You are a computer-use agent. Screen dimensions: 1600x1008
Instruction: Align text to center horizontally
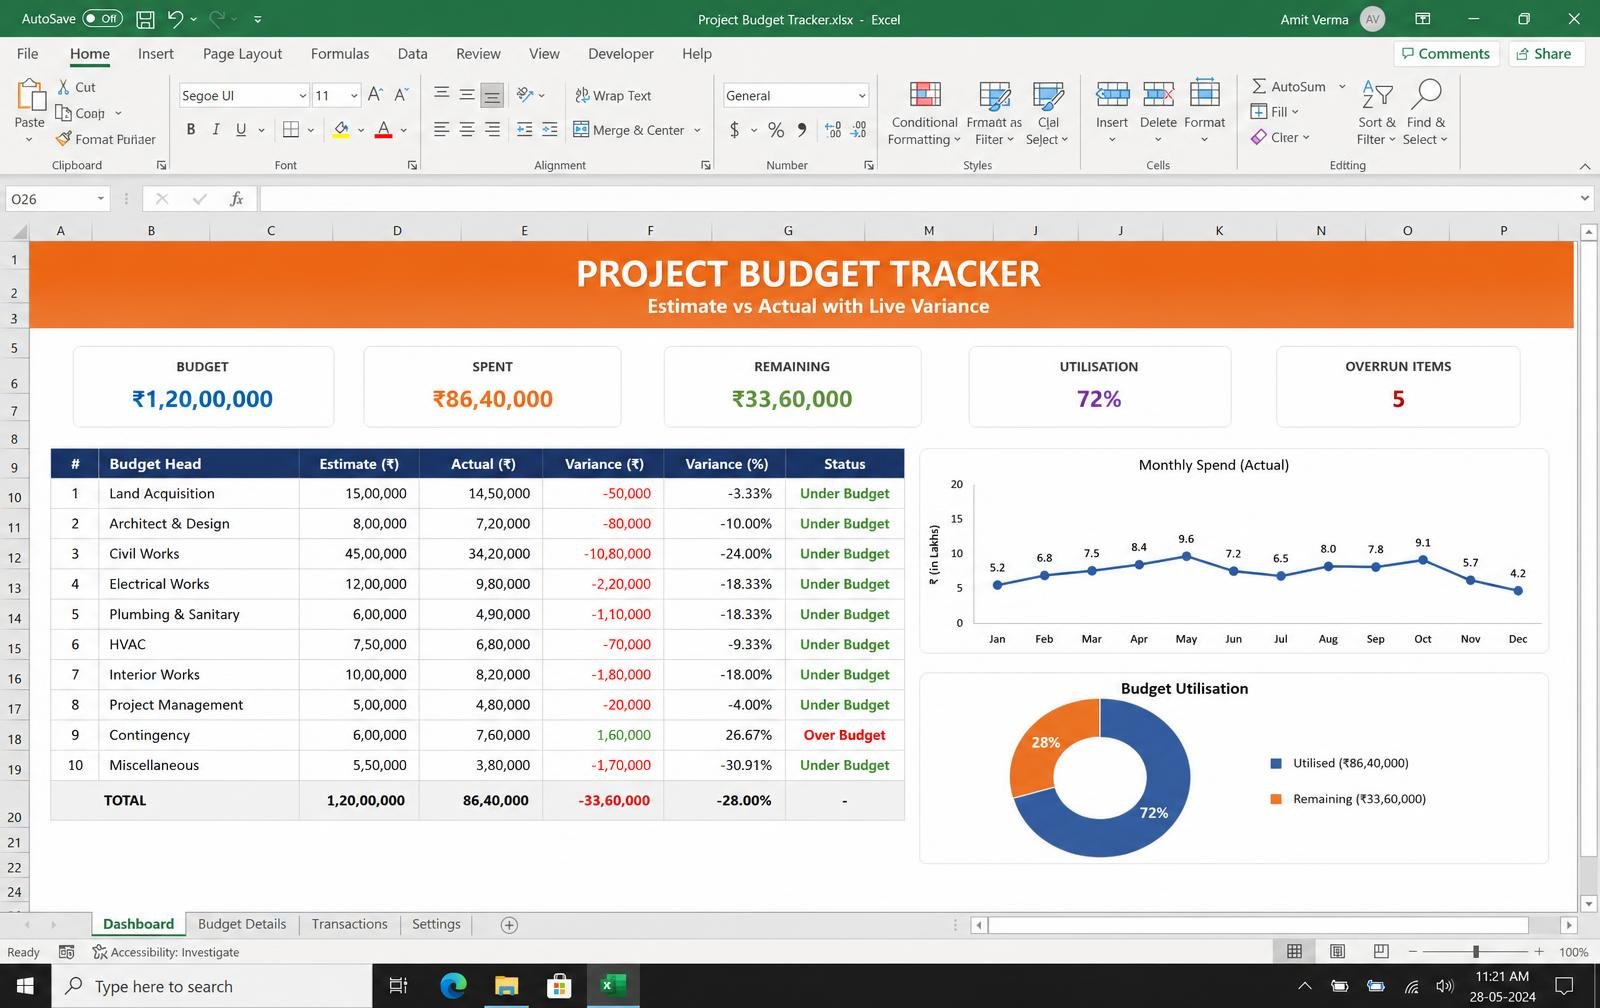coord(467,129)
